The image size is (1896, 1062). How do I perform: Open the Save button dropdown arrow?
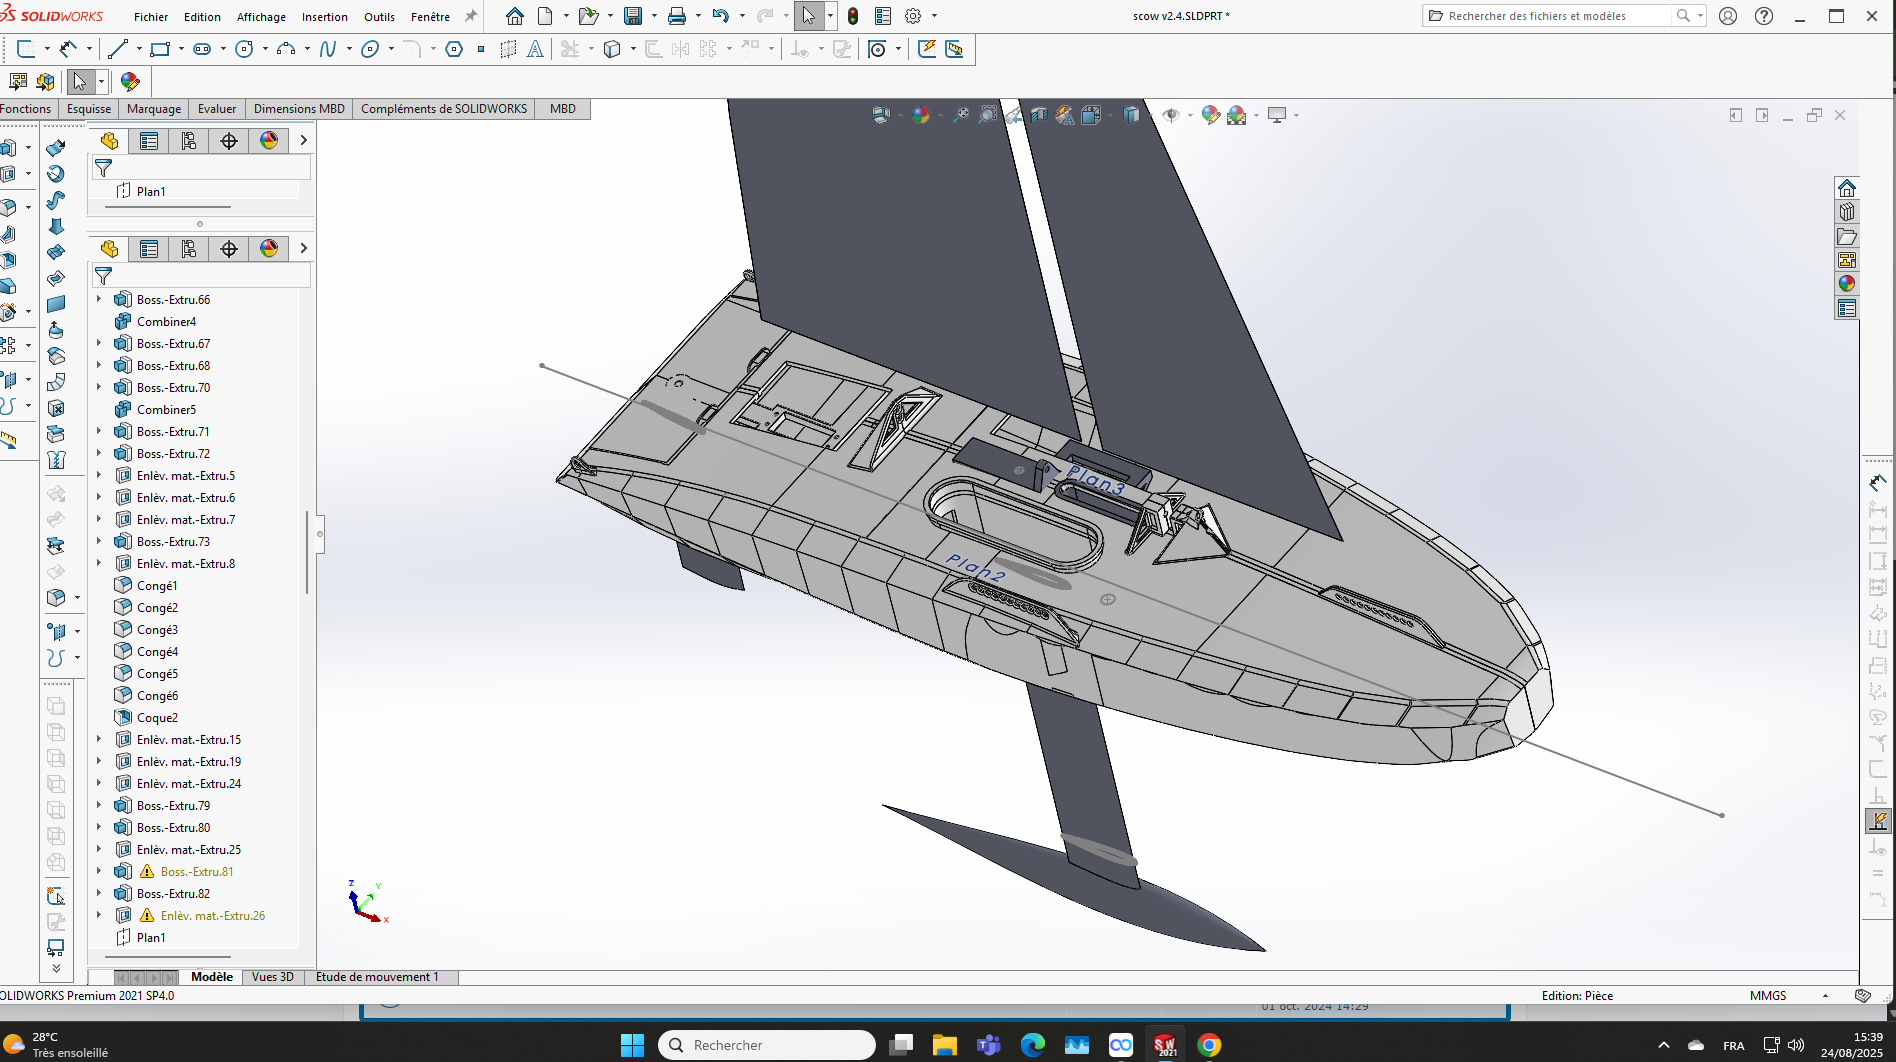(x=654, y=16)
